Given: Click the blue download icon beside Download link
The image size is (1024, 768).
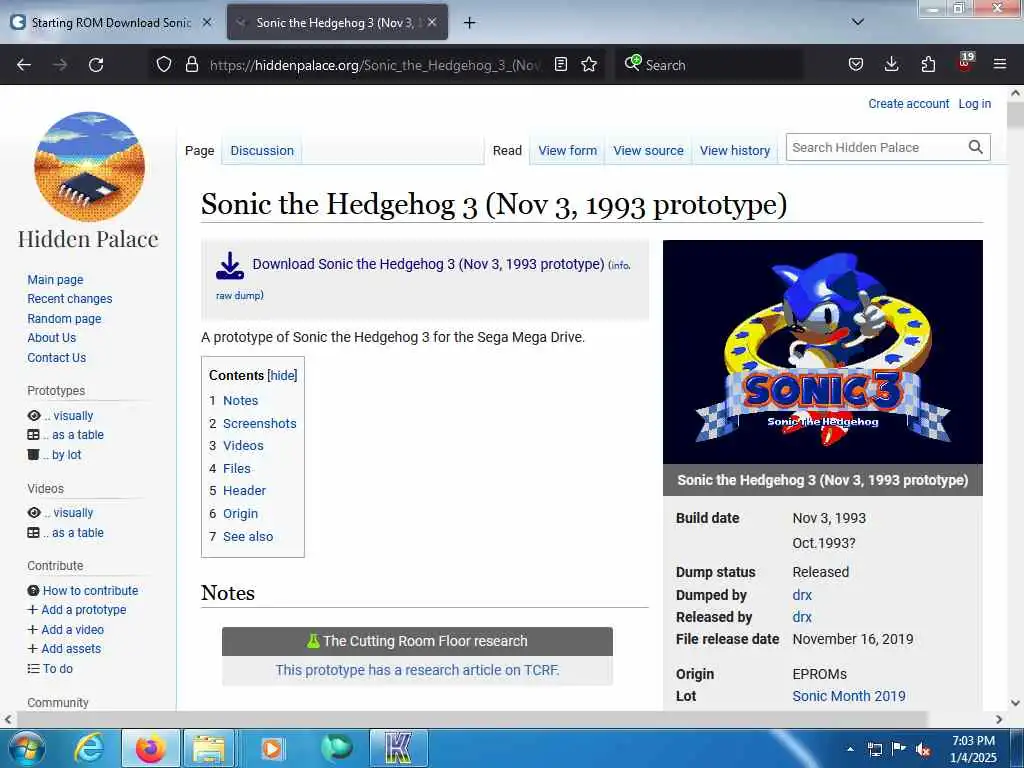Looking at the screenshot, I should point(230,266).
